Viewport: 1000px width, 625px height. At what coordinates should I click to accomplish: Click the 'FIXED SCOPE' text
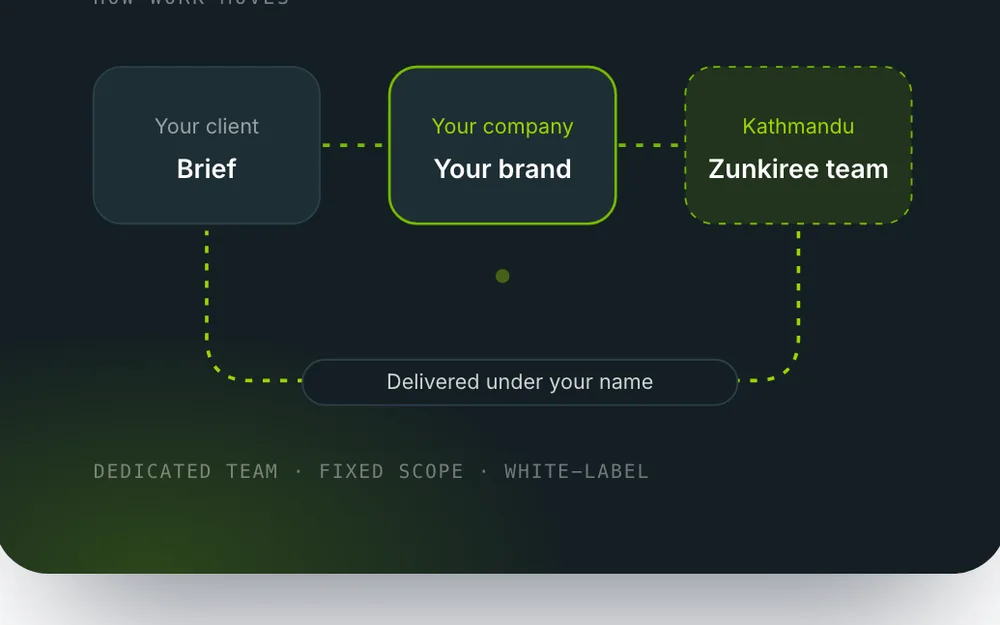coord(391,471)
